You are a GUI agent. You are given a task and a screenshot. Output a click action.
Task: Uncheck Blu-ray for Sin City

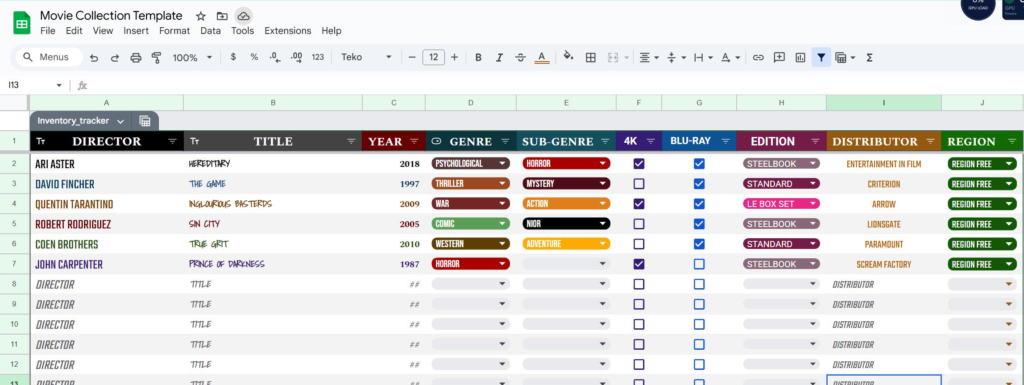point(699,224)
